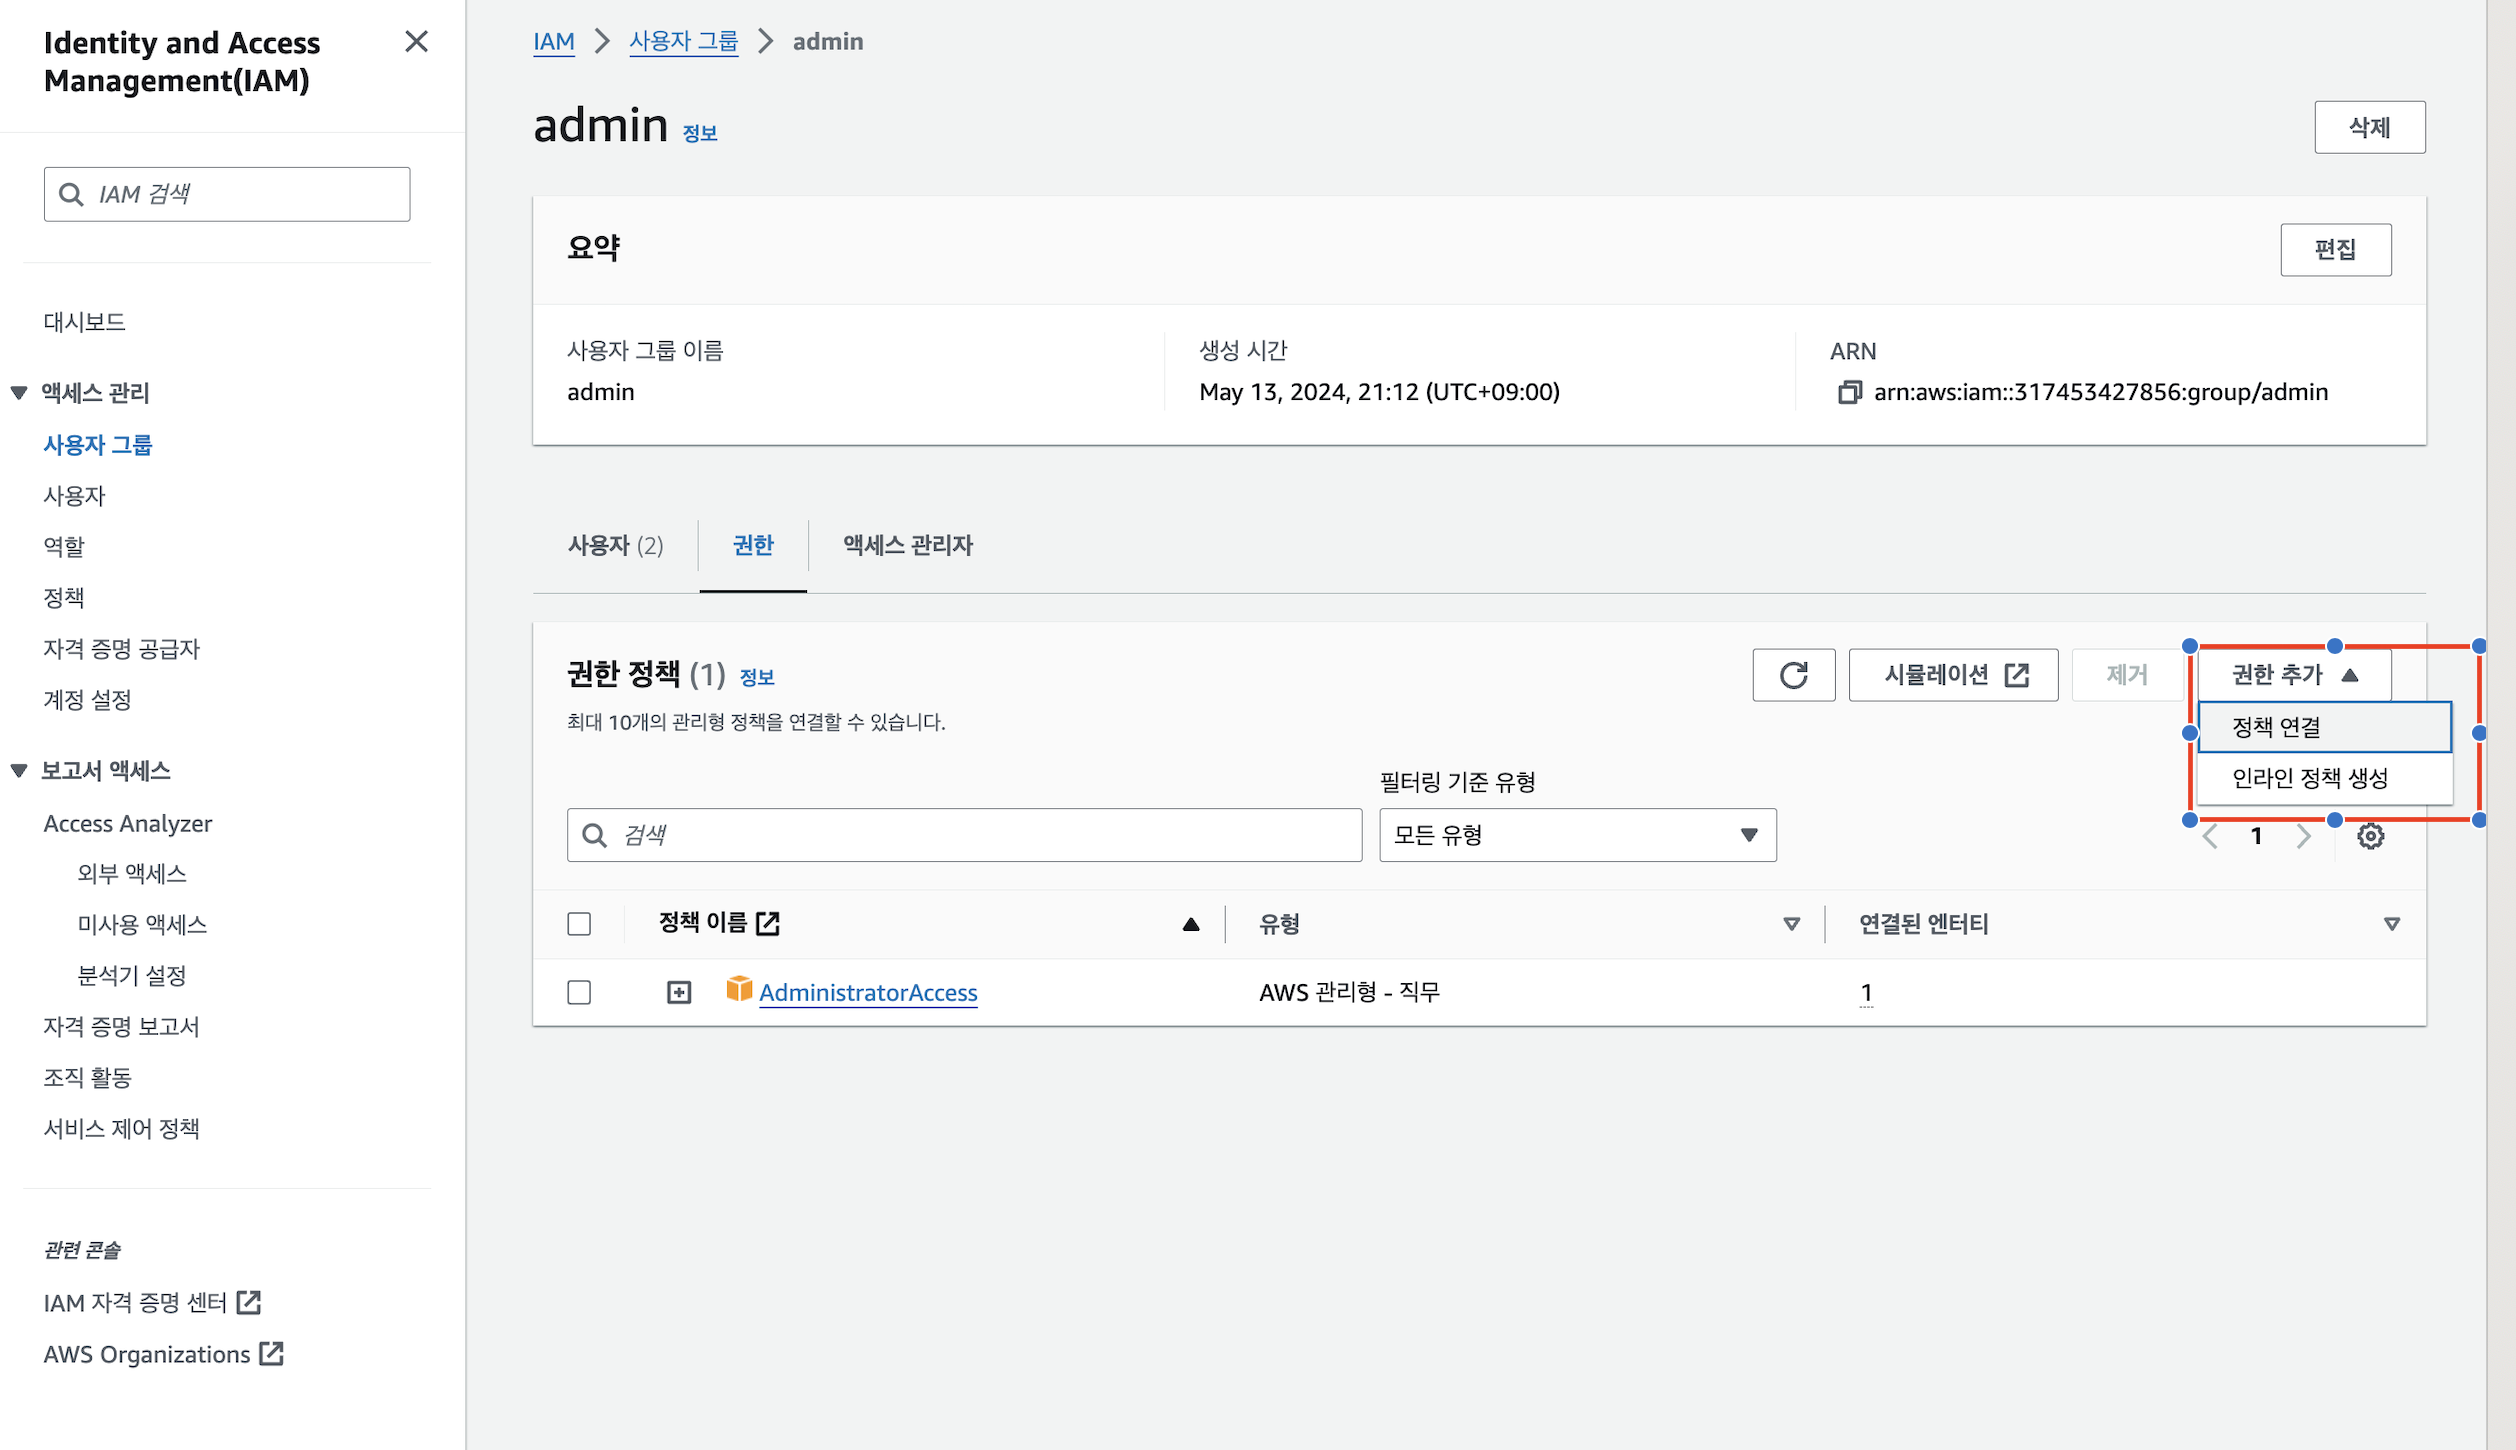Click the AdministratorAccess policy box icon
This screenshot has width=2516, height=1450.
[739, 990]
